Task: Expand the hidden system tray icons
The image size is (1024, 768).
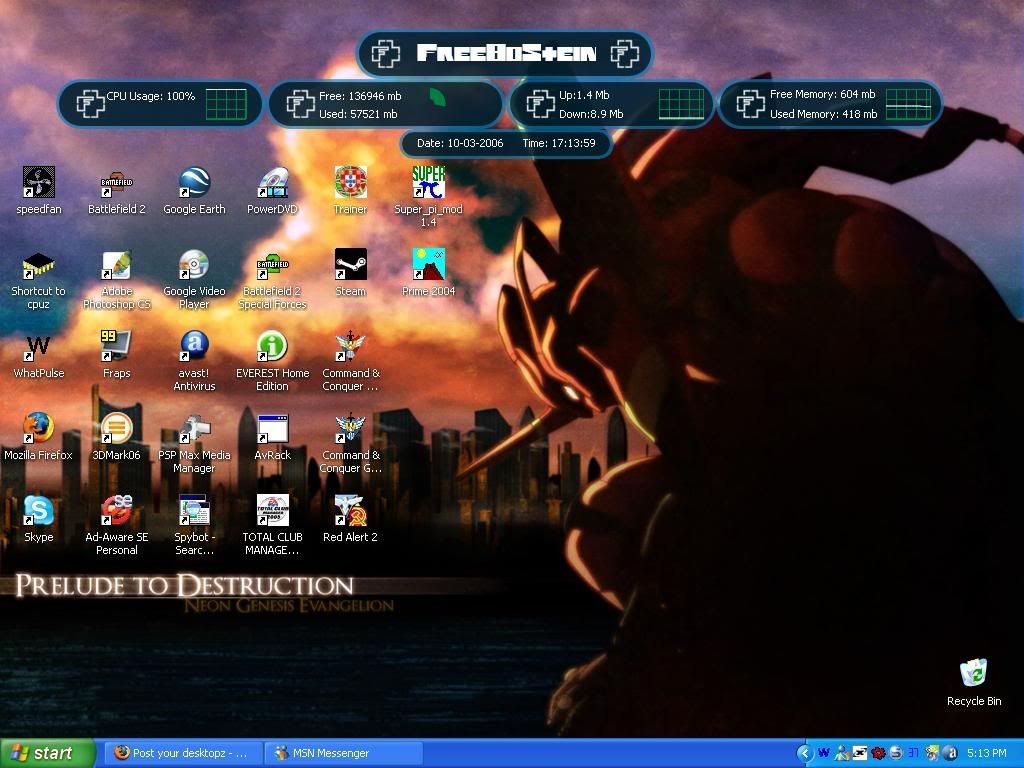Action: 804,753
